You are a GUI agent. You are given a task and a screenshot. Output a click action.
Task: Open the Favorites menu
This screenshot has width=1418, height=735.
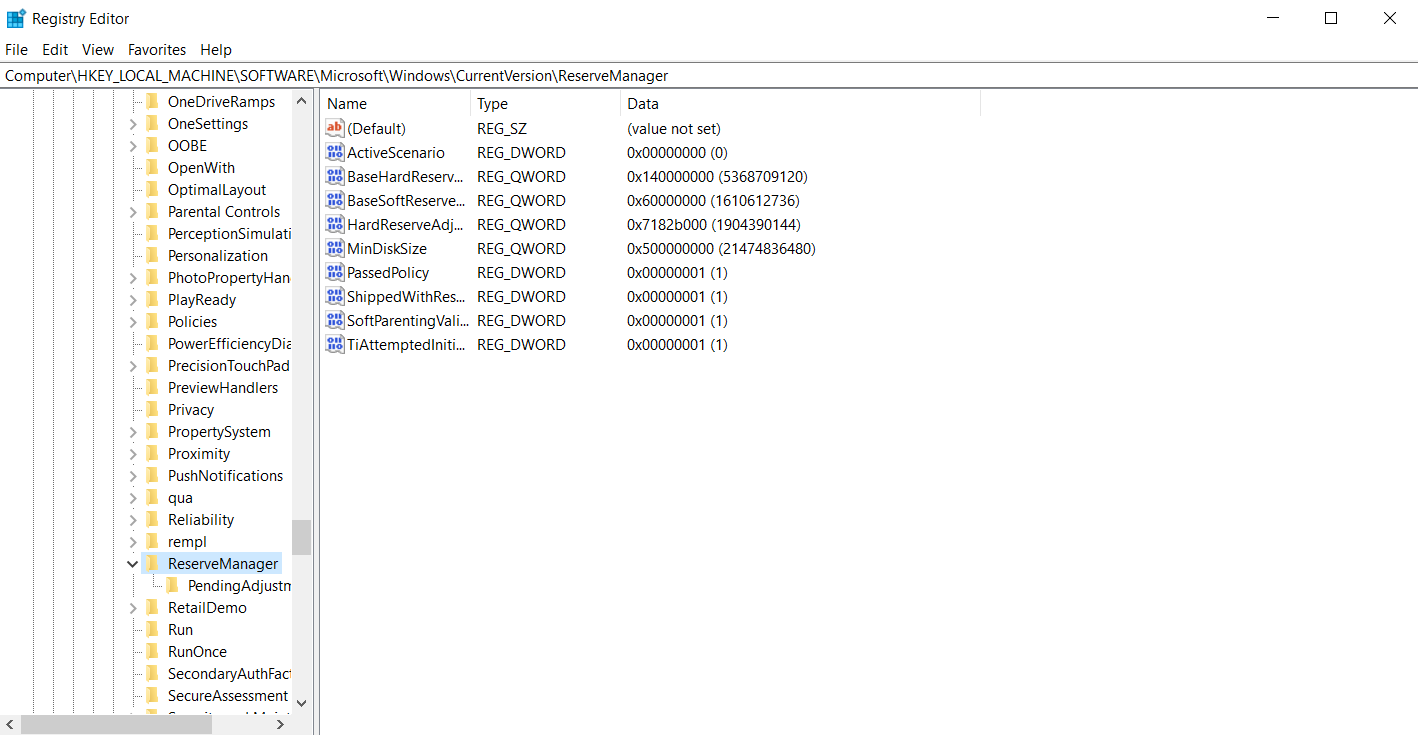click(x=157, y=49)
